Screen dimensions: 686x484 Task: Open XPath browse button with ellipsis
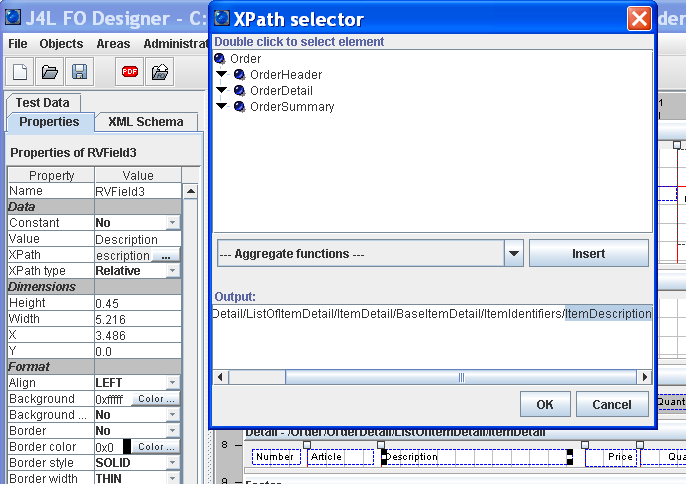click(x=165, y=256)
